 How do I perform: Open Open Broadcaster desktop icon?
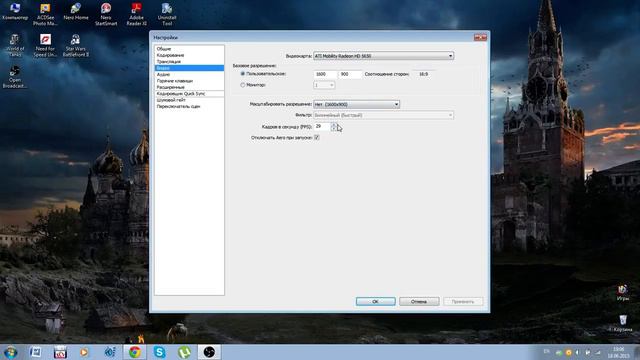coord(15,77)
